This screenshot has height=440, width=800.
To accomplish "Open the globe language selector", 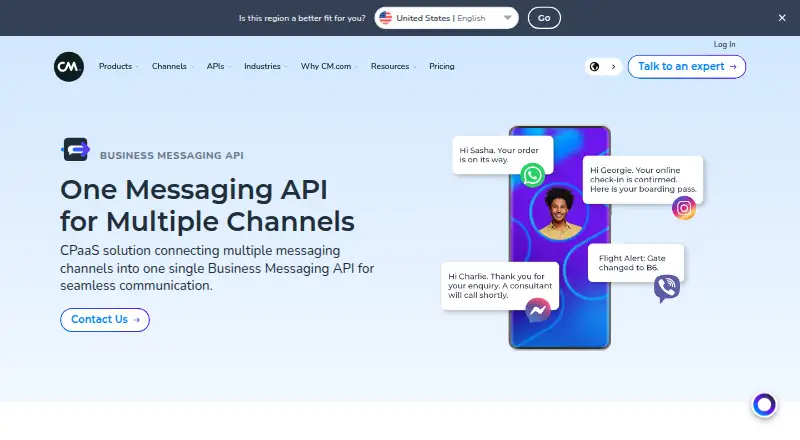I will (594, 66).
